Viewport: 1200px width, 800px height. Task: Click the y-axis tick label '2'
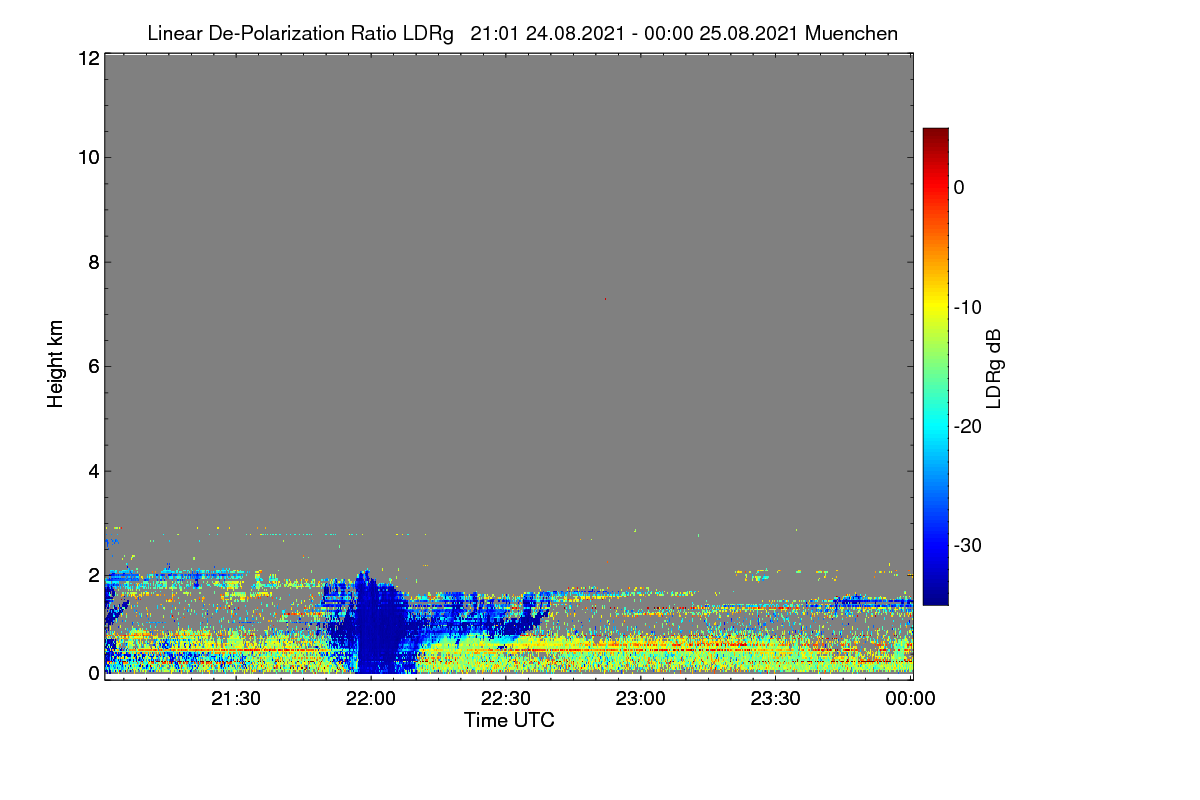click(x=92, y=575)
